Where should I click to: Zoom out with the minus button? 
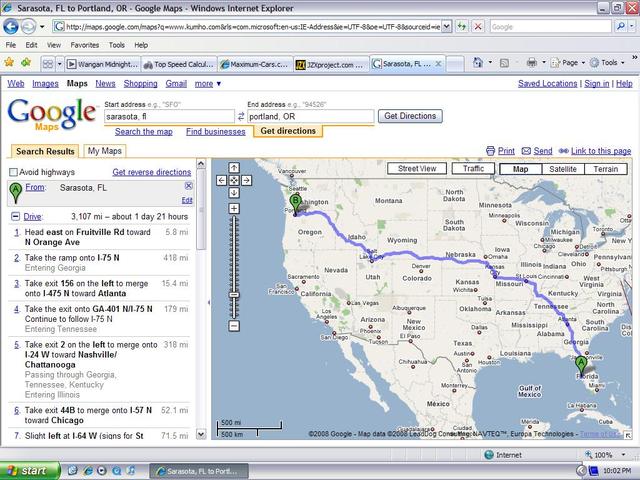click(234, 326)
